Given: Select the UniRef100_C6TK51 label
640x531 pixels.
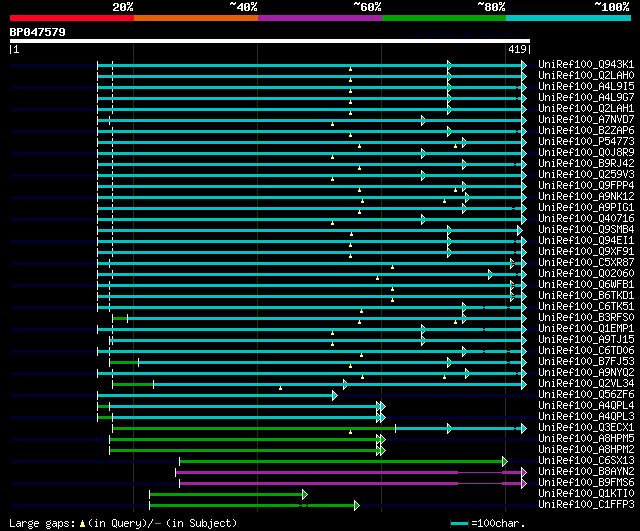Looking at the screenshot, I should coord(586,307).
